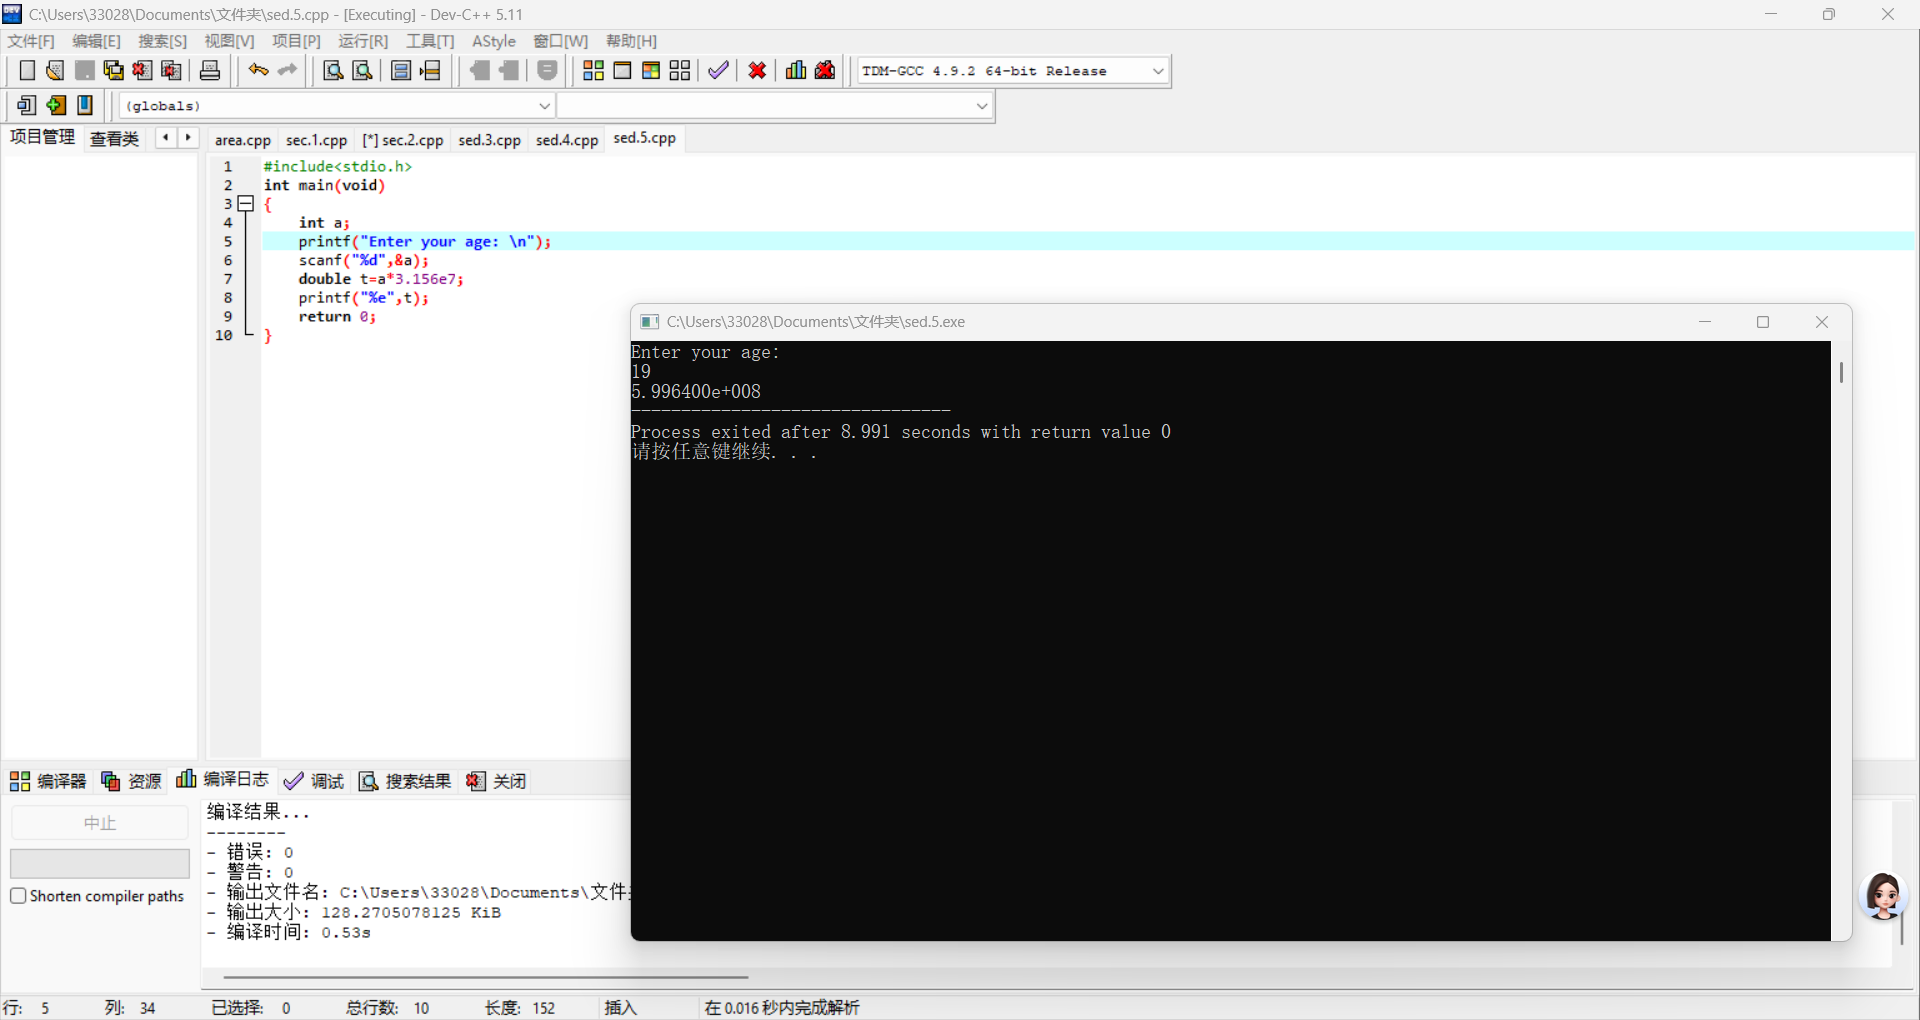Undo the last edit
The height and width of the screenshot is (1020, 1920).
pyautogui.click(x=258, y=70)
